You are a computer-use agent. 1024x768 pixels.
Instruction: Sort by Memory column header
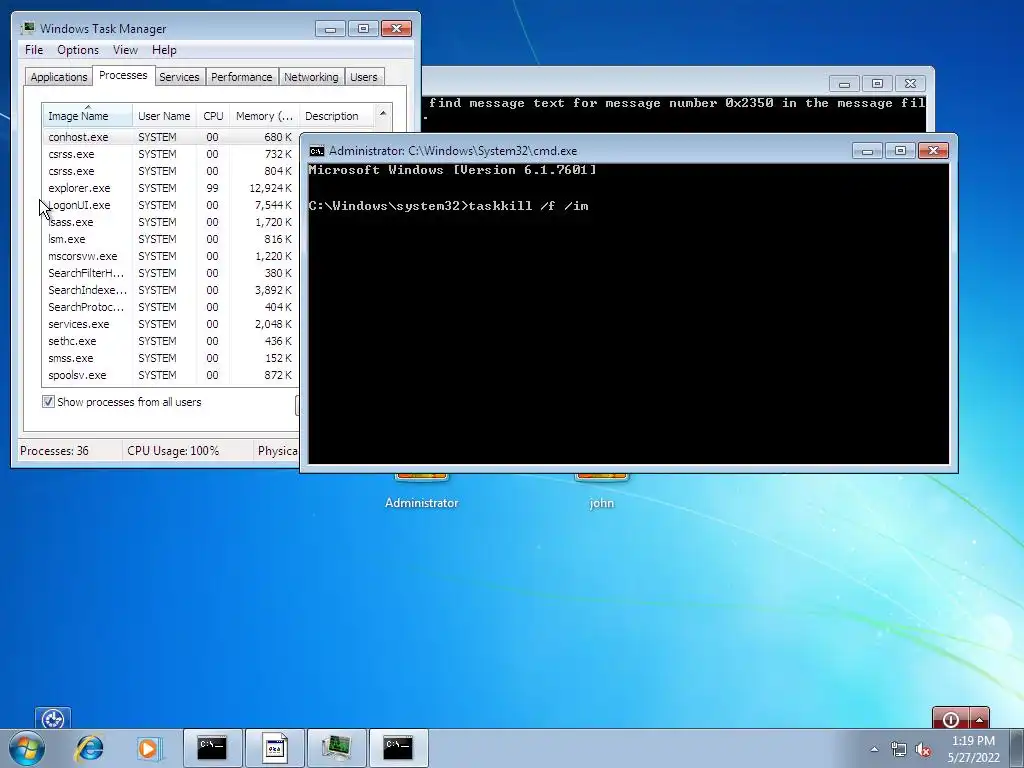(264, 116)
